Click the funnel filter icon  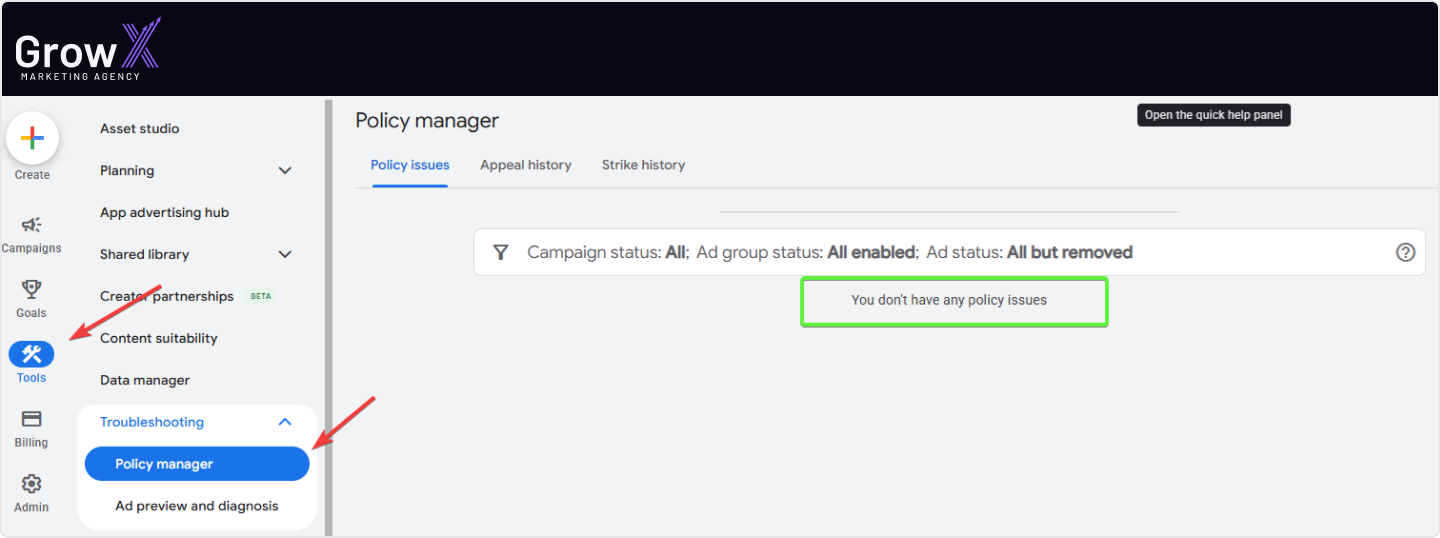501,252
